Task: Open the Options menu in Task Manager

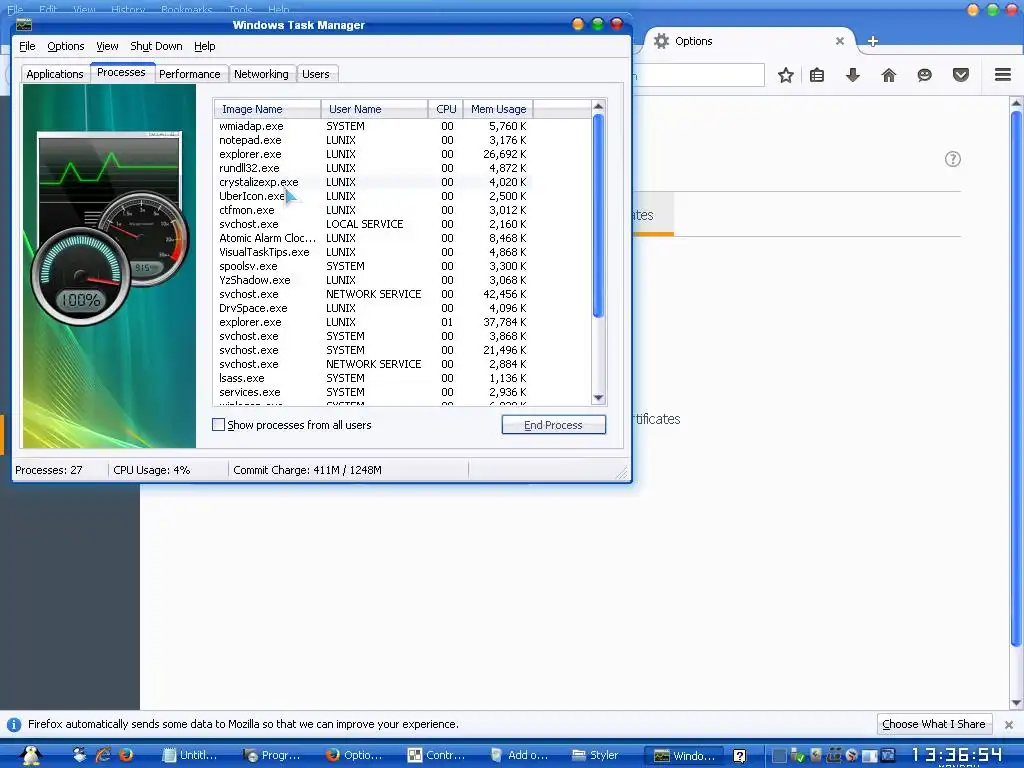Action: pos(65,46)
